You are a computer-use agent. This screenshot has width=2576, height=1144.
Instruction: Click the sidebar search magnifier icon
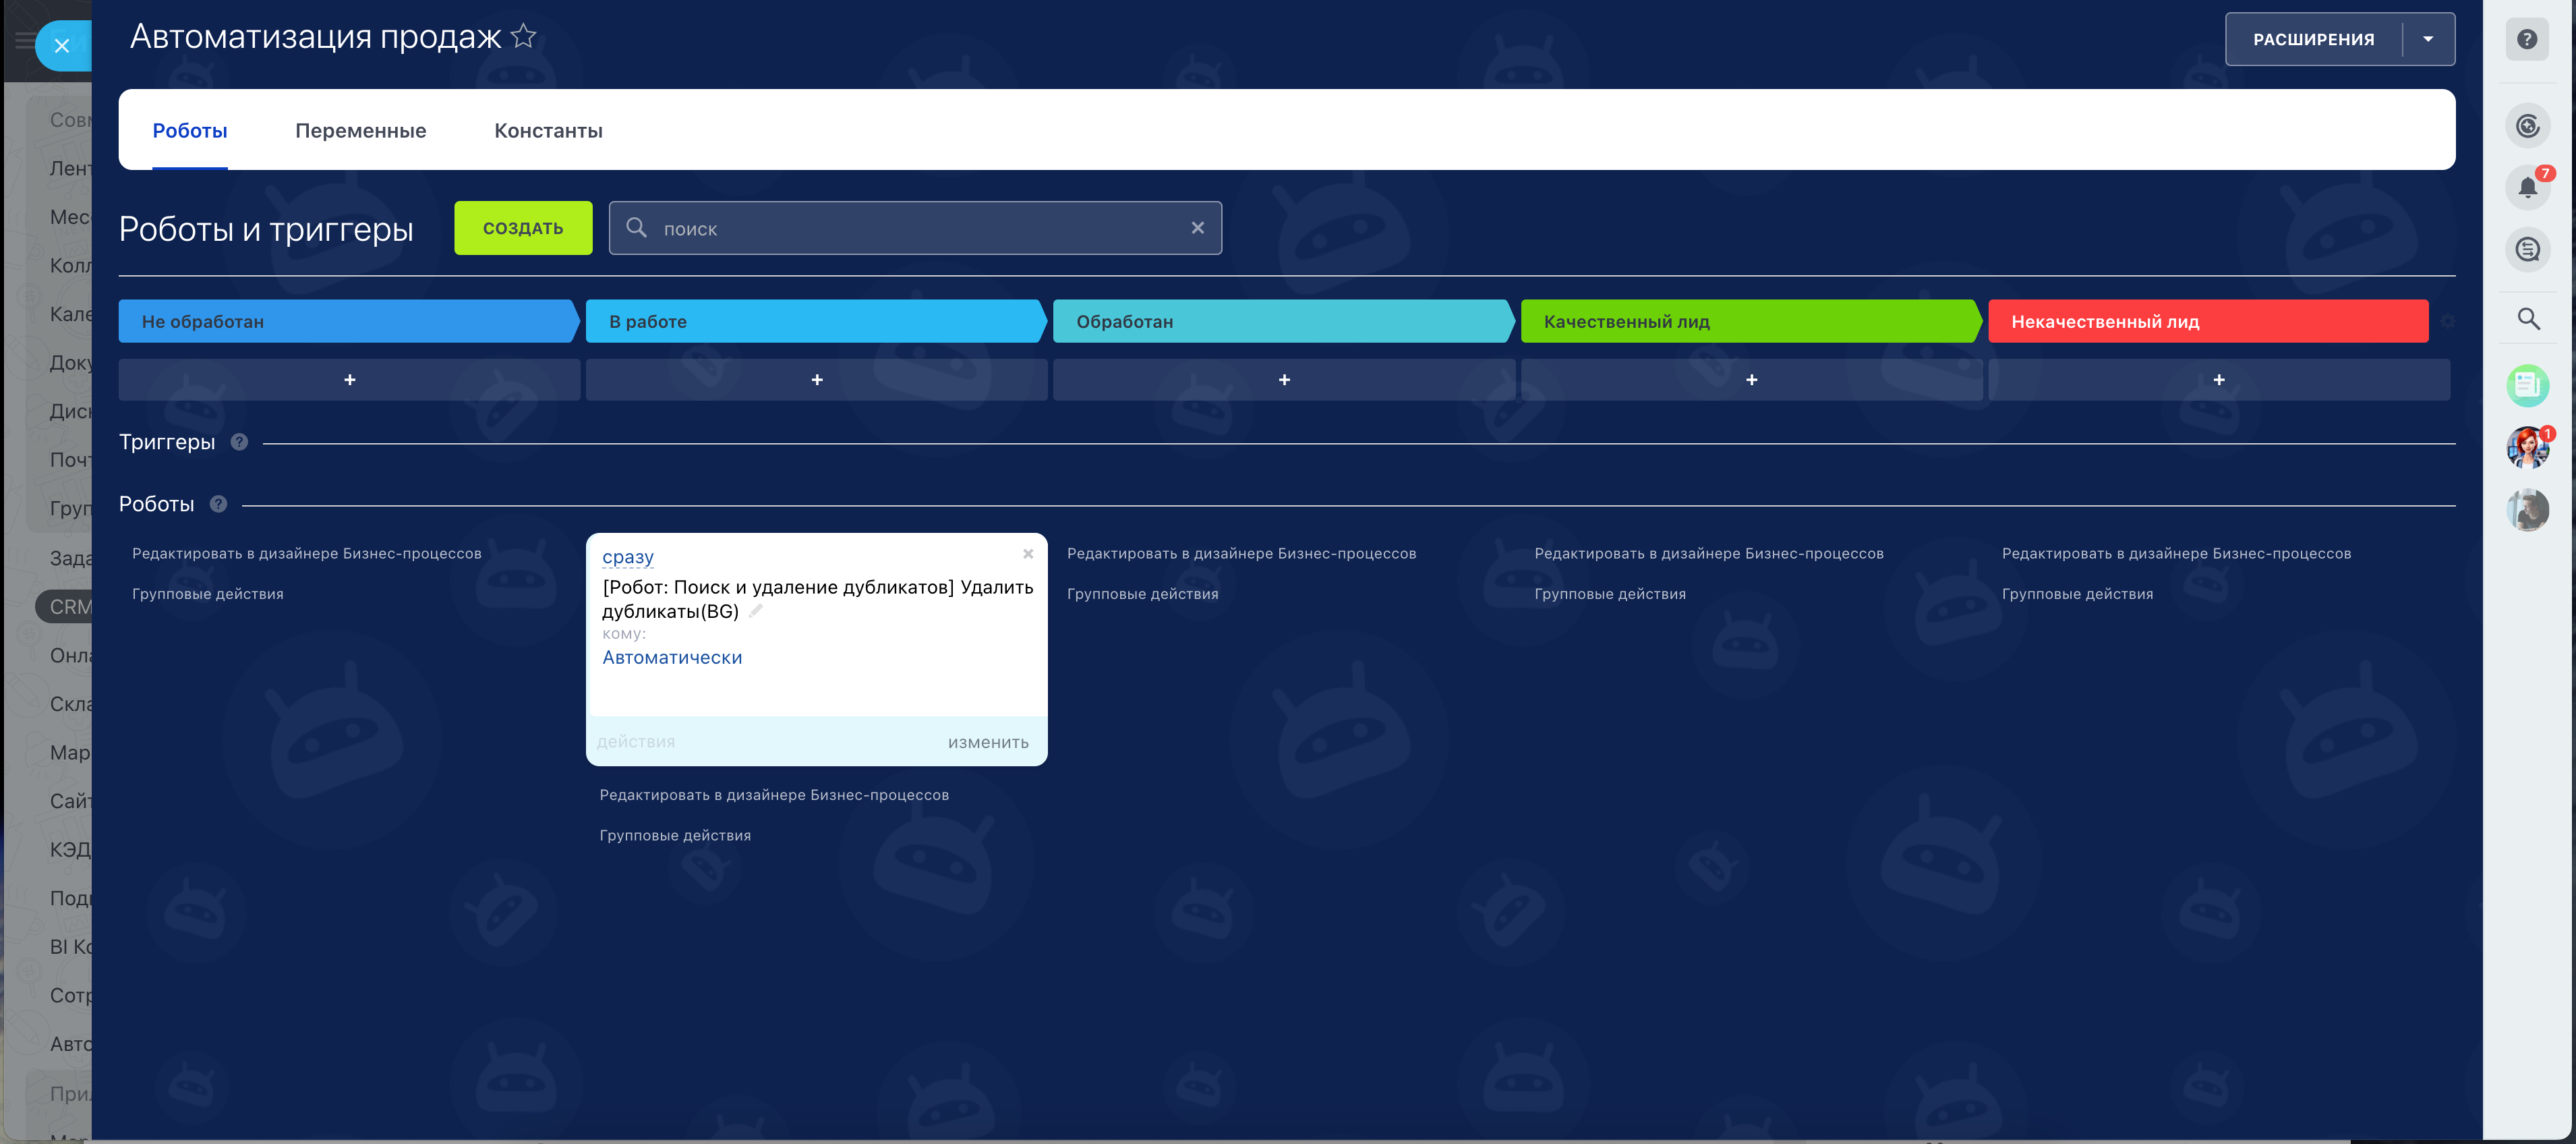2527,319
